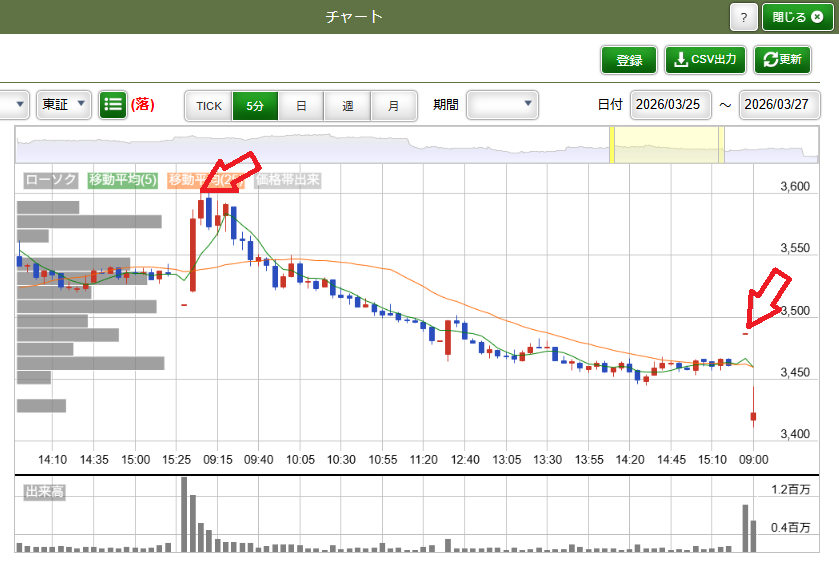Switch to the TICK chart tab
Image resolution: width=839 pixels, height=579 pixels.
click(209, 105)
